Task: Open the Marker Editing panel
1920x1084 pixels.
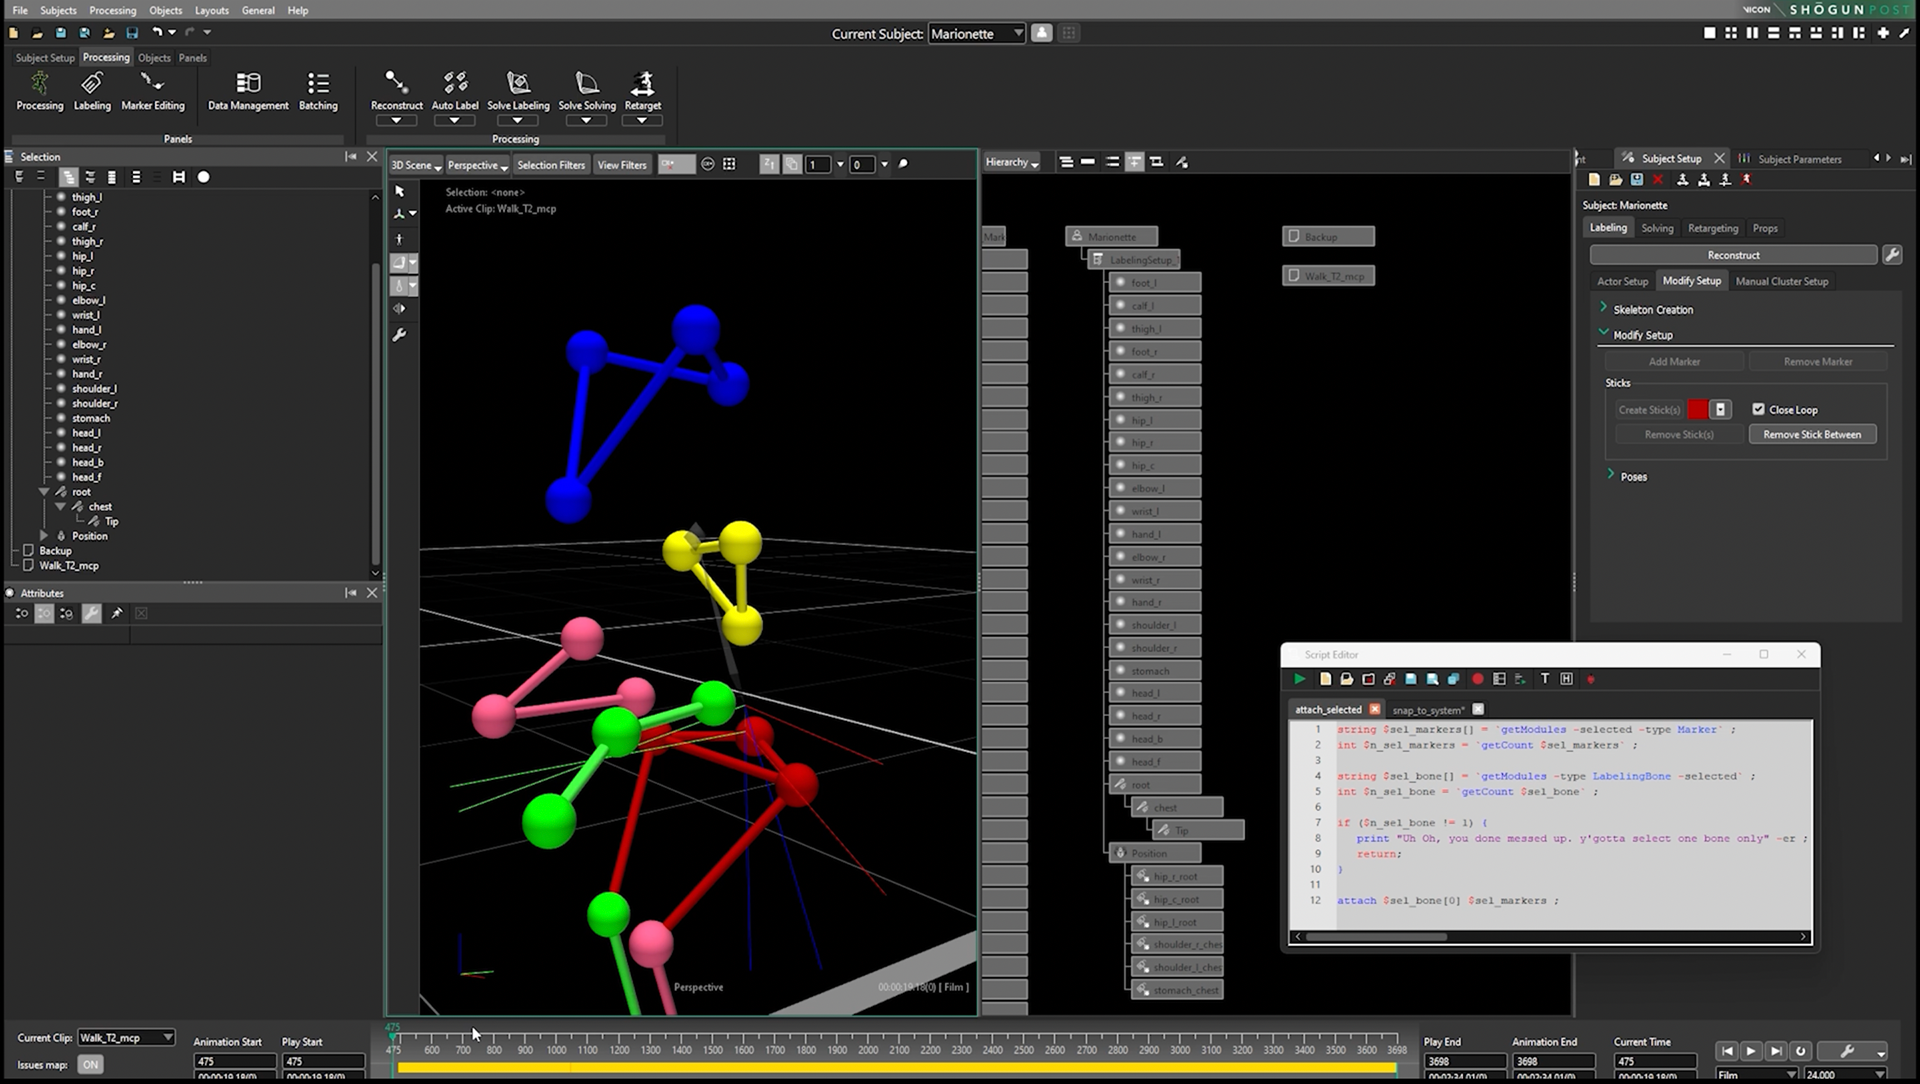Action: [153, 90]
